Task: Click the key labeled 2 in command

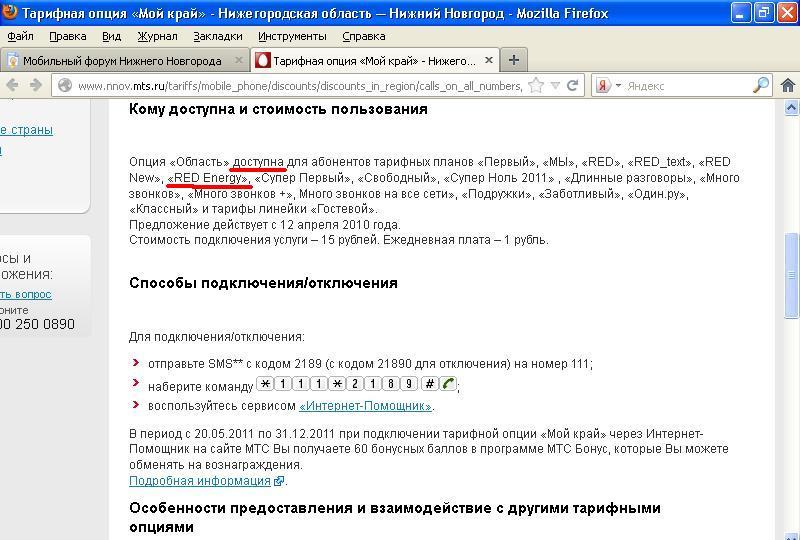Action: click(x=355, y=383)
